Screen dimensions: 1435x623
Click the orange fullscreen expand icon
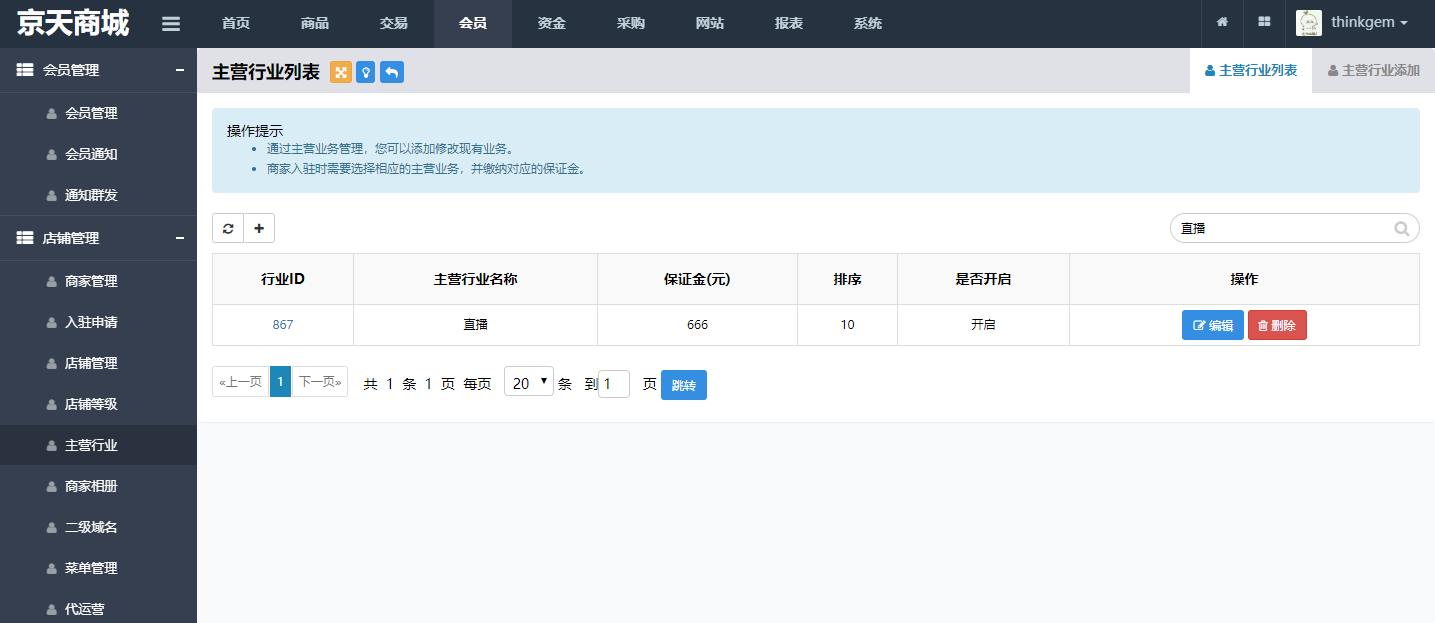pos(341,72)
